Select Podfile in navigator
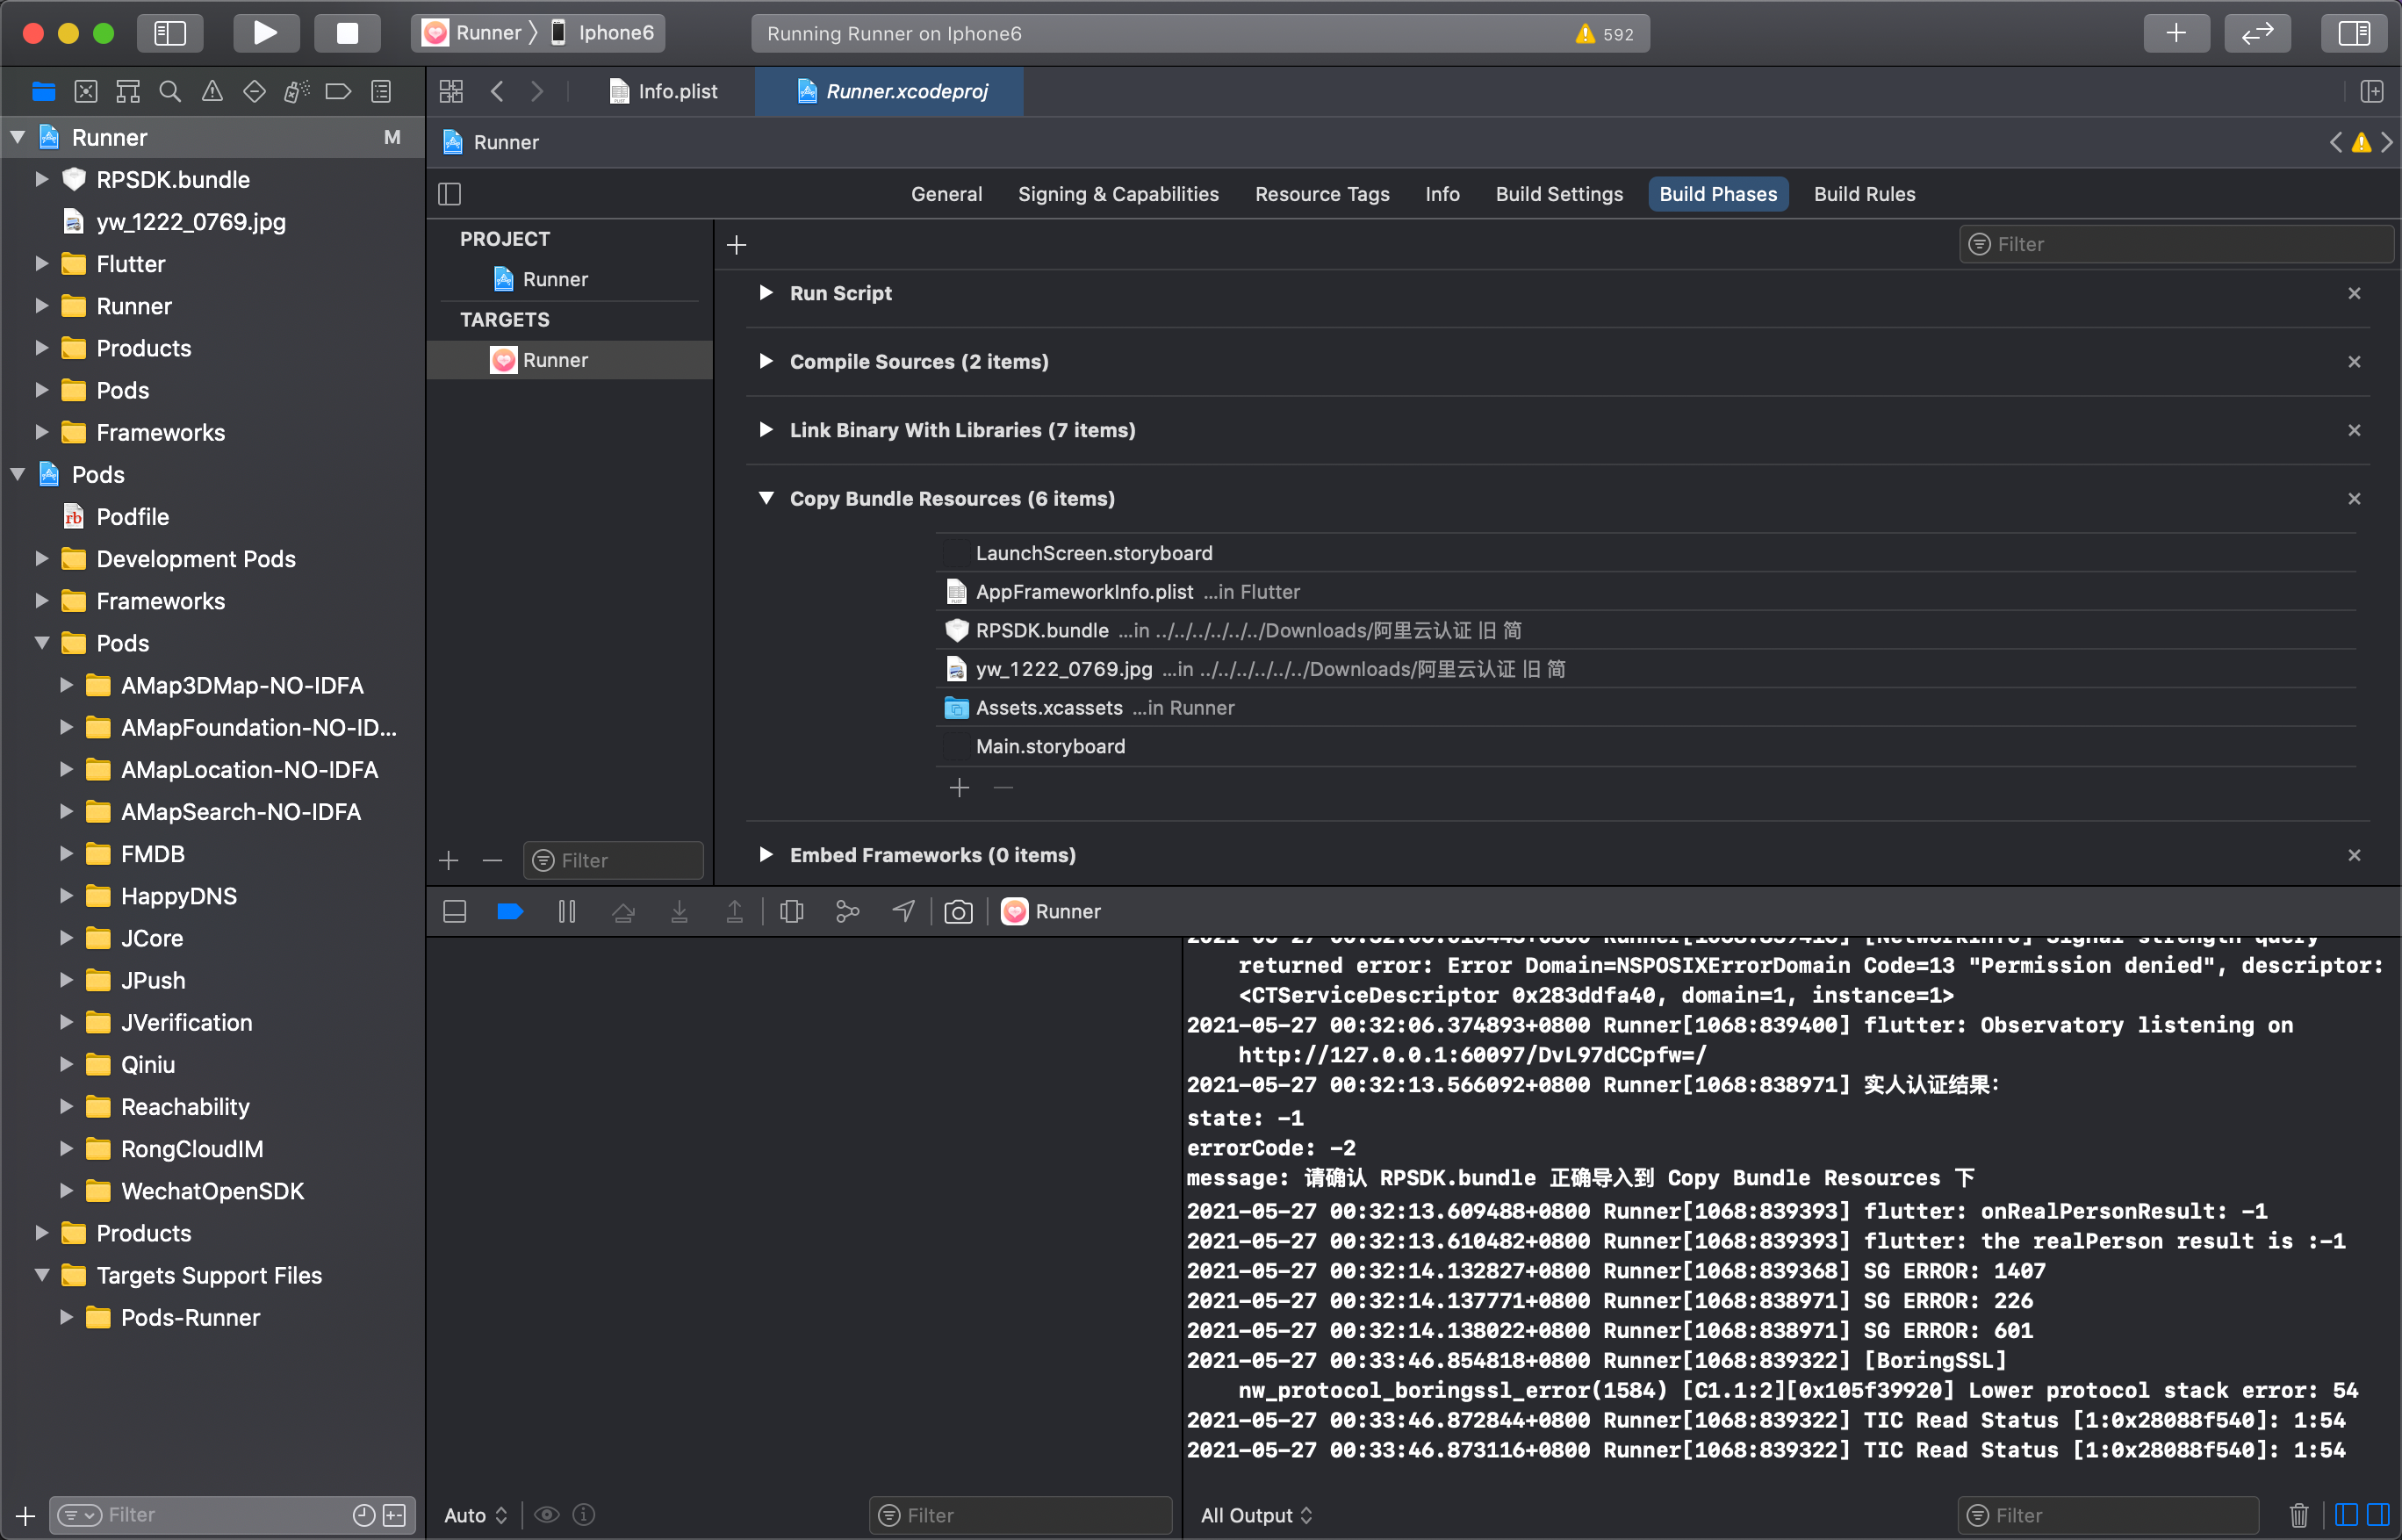This screenshot has height=1540, width=2402. (x=133, y=517)
